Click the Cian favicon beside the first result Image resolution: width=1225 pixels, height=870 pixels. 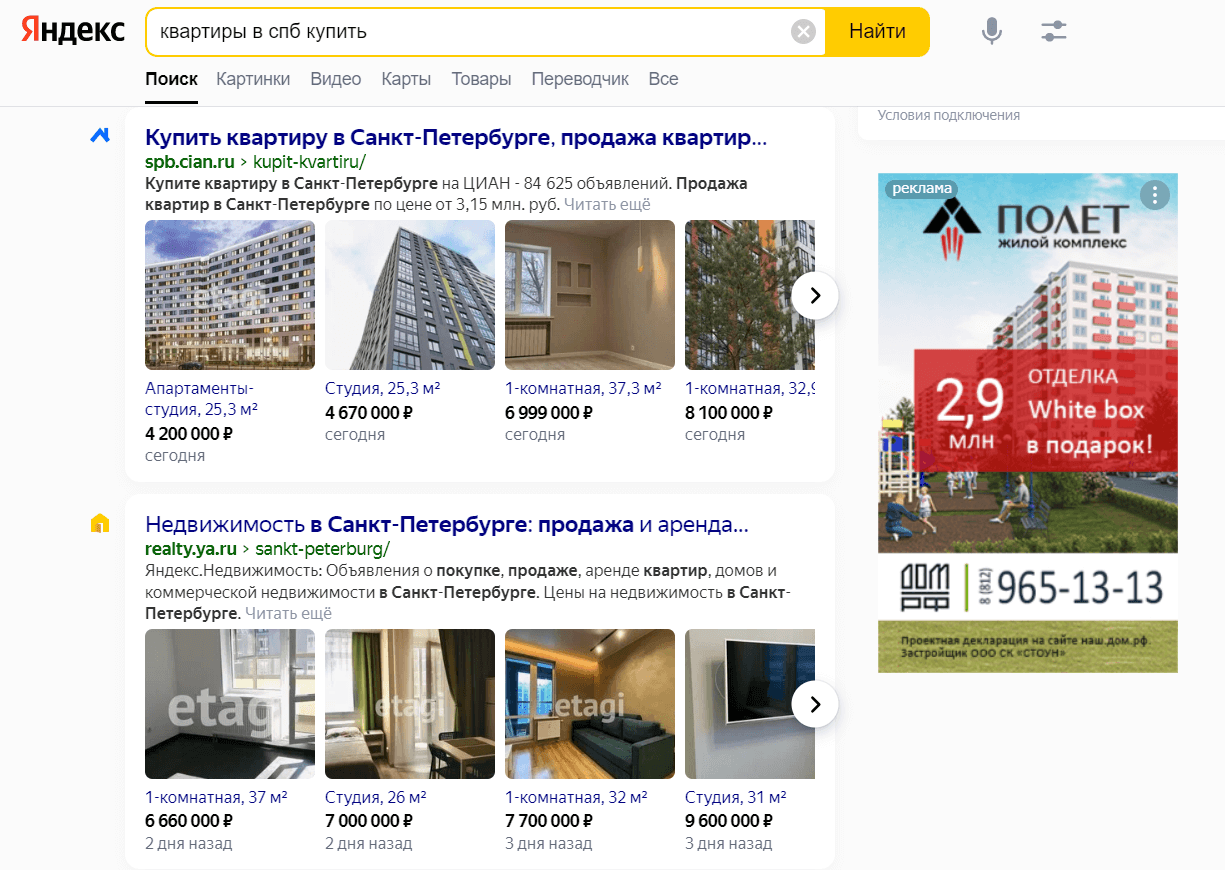tap(100, 135)
